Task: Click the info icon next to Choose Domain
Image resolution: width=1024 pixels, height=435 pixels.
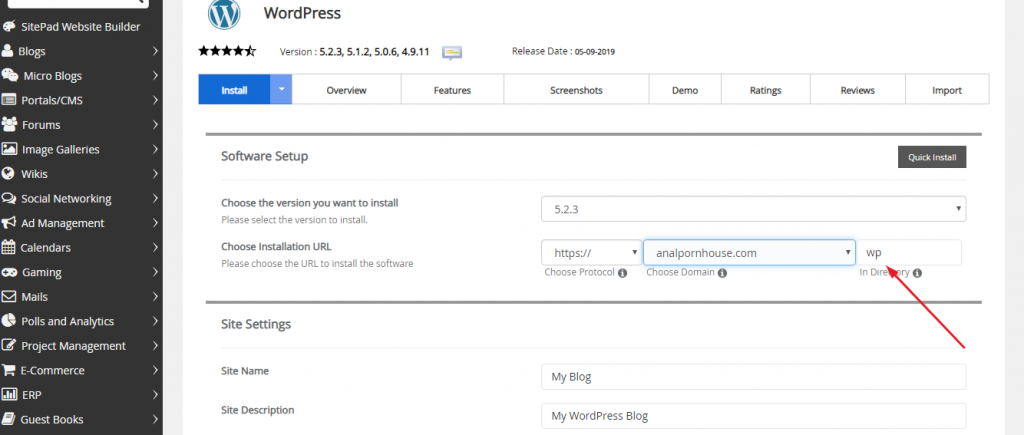Action: pos(722,273)
